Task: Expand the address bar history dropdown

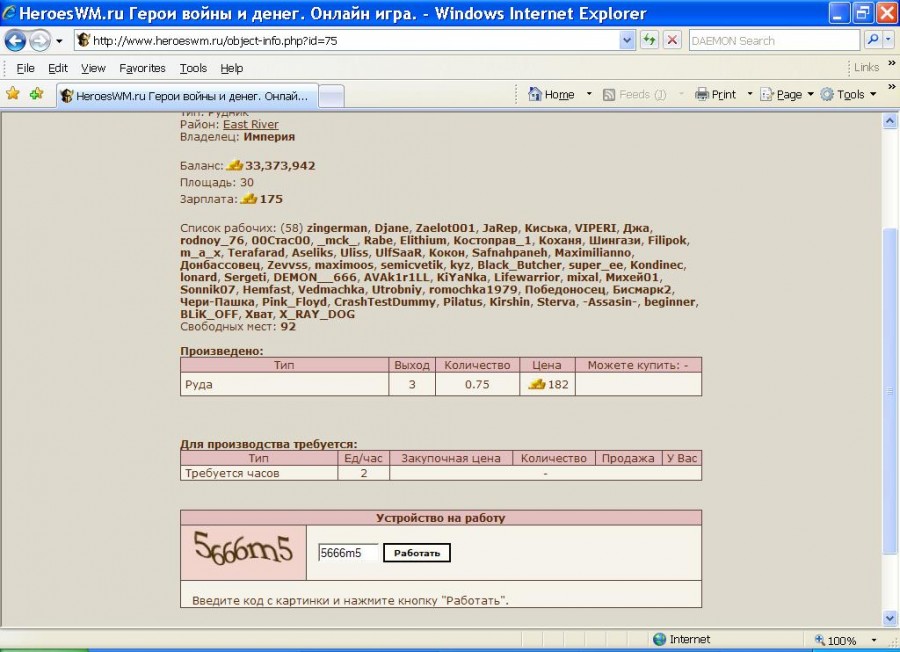Action: [x=627, y=41]
